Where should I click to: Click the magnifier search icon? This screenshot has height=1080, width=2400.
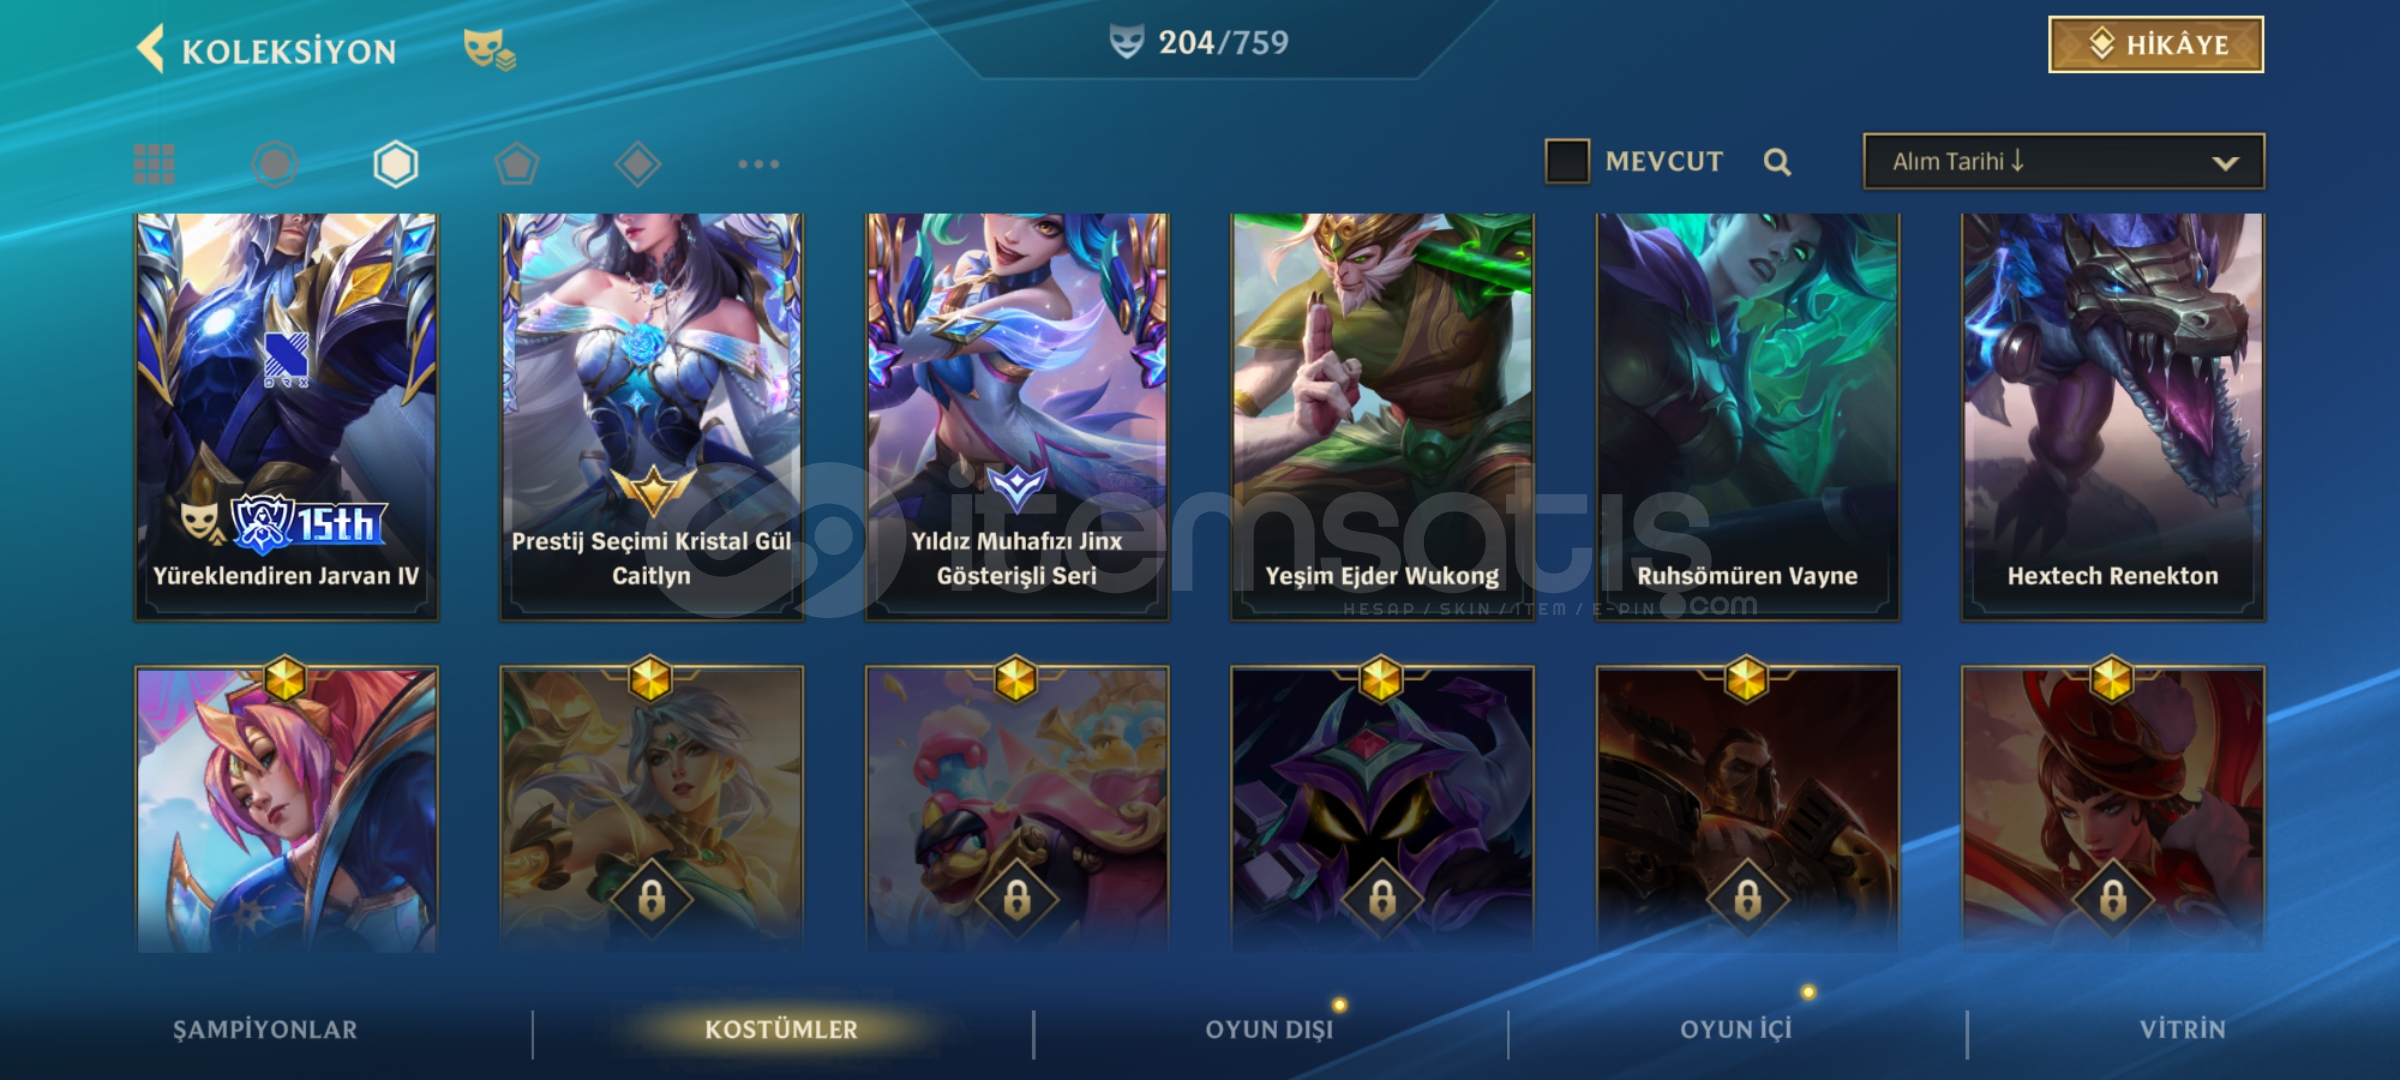1777,162
